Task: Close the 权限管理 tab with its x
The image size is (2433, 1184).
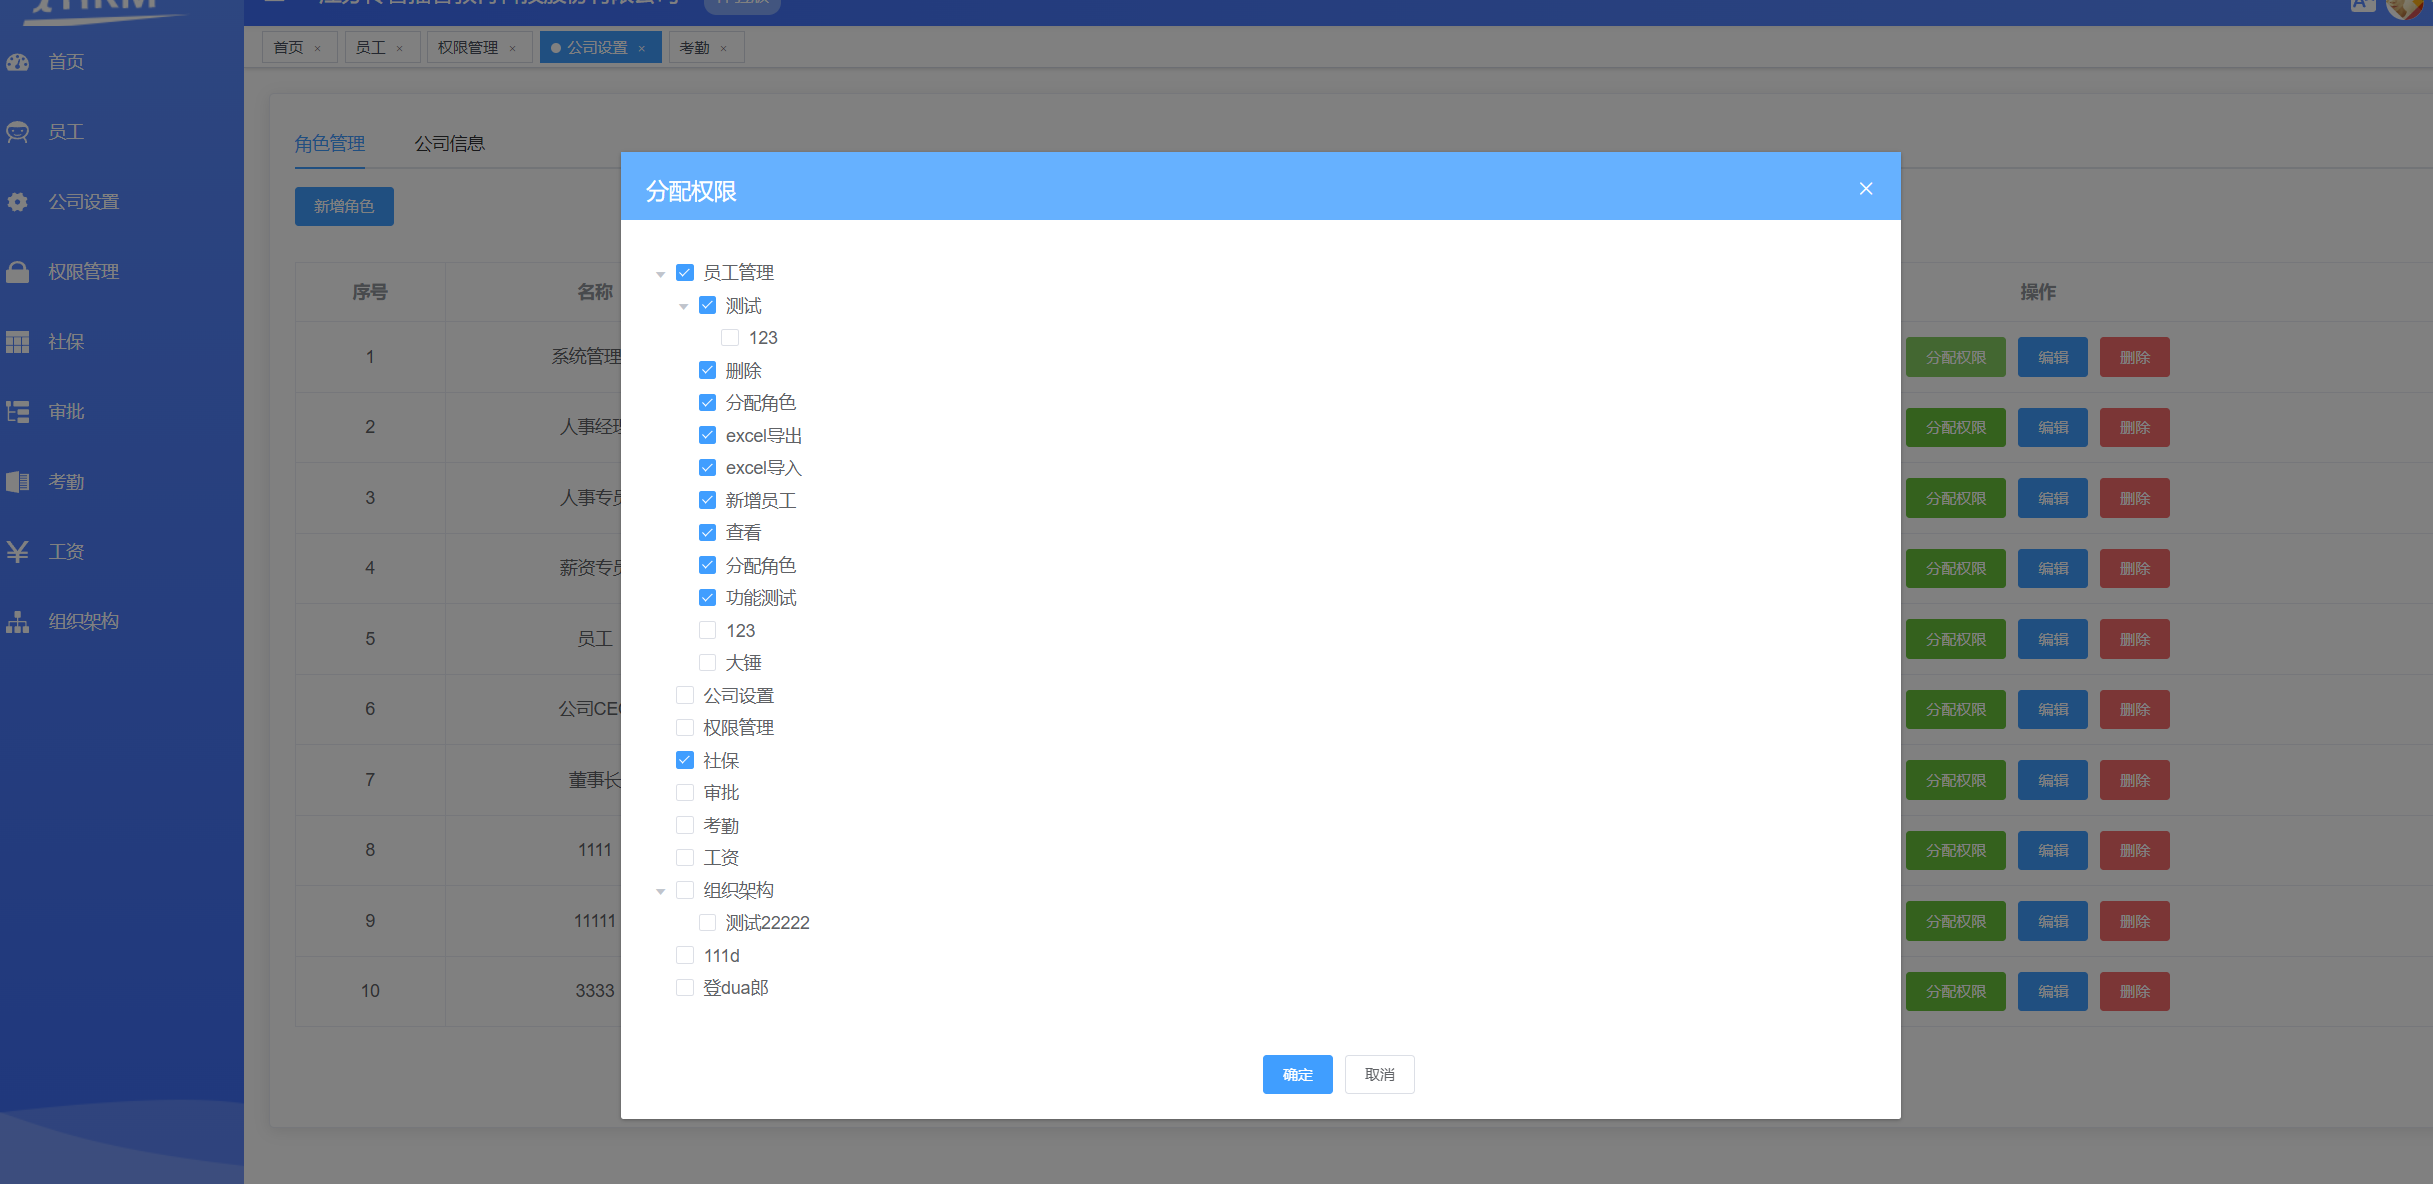Action: (513, 48)
